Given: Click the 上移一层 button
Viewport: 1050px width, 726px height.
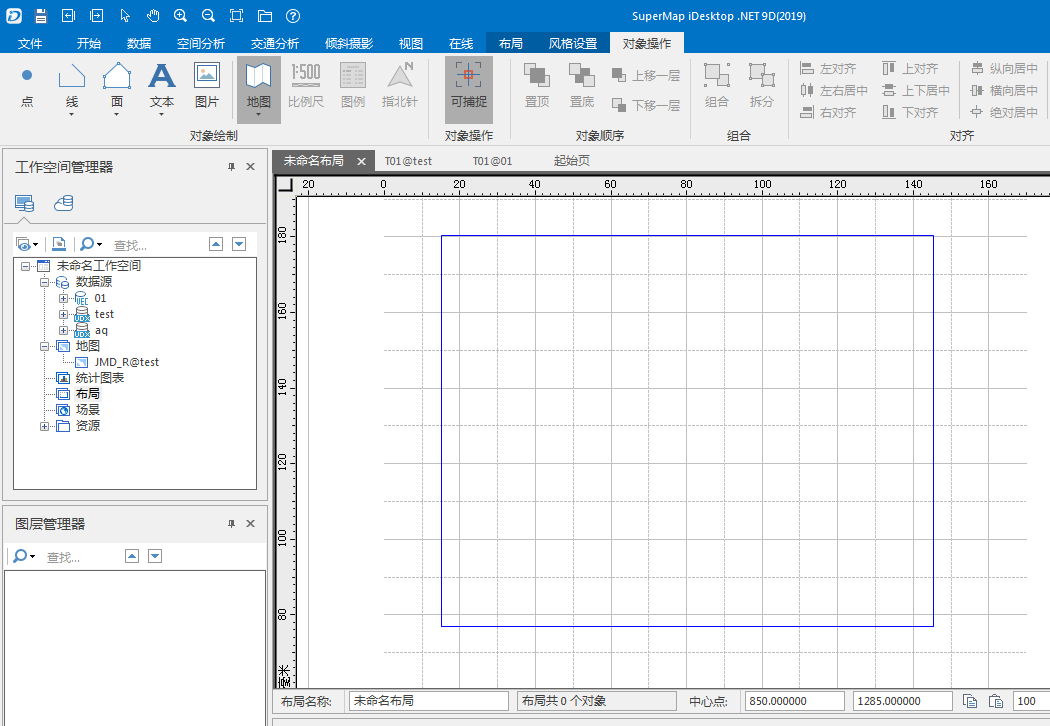Looking at the screenshot, I should point(647,75).
